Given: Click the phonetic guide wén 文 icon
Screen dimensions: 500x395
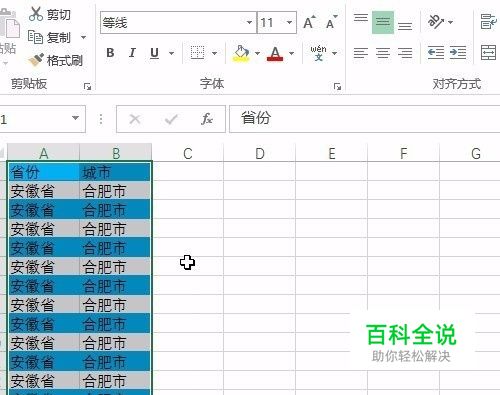Looking at the screenshot, I should click(x=318, y=53).
